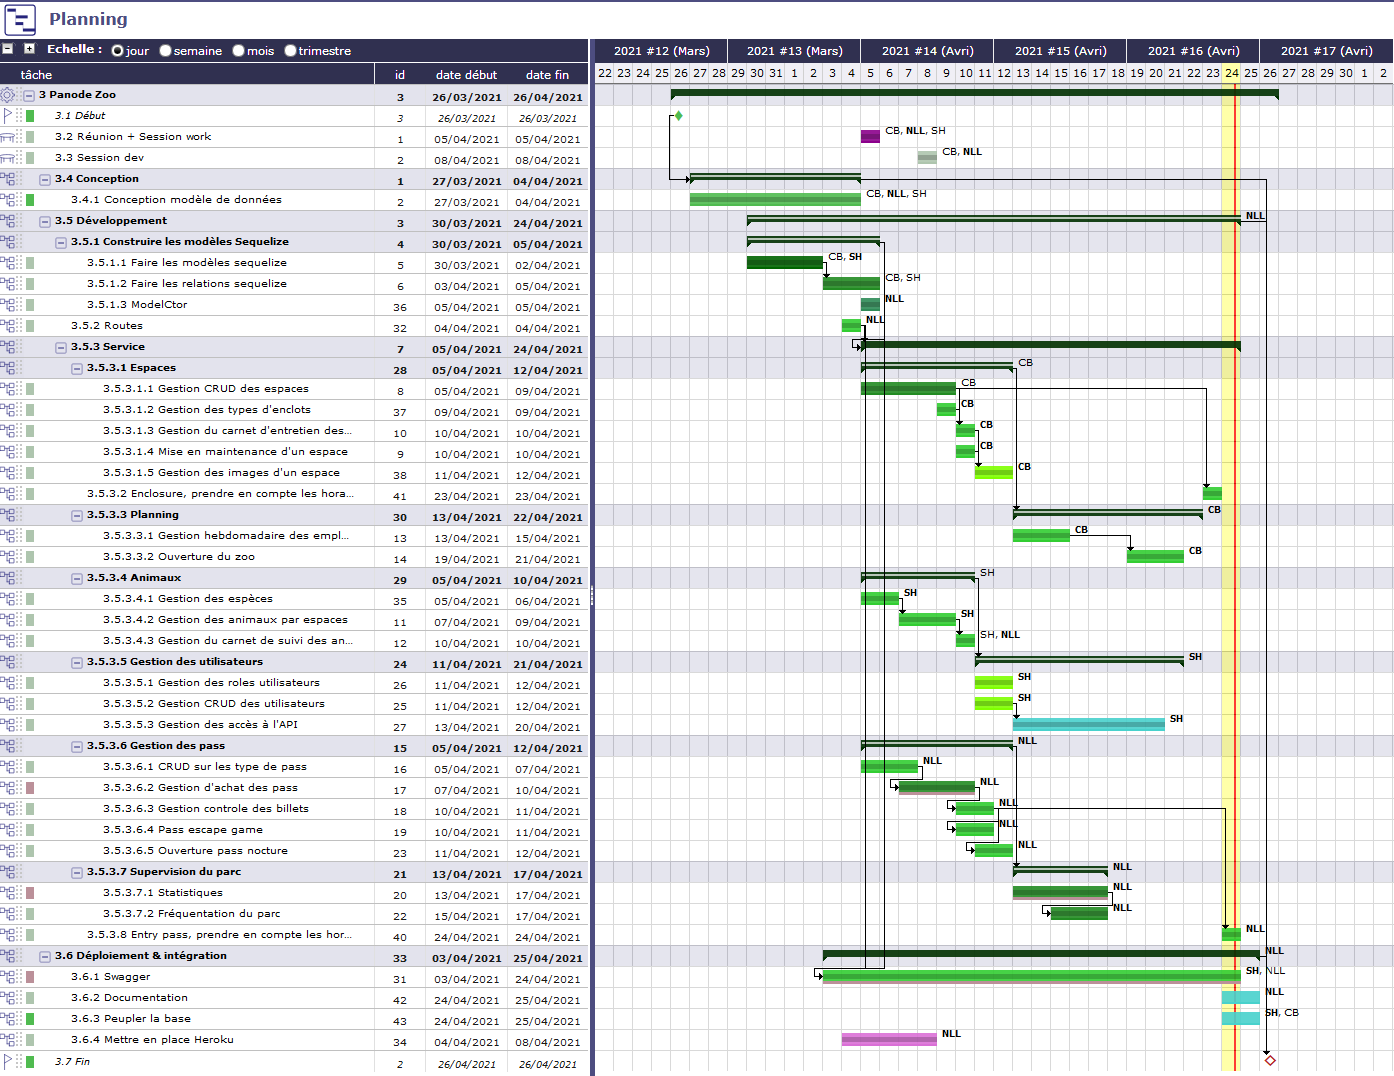Click the expand-all plus icon beside Echelle

30,48
